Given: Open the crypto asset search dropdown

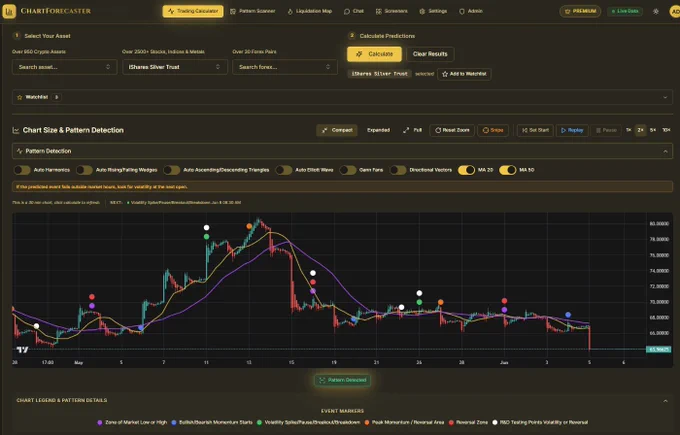Looking at the screenshot, I should (x=65, y=67).
